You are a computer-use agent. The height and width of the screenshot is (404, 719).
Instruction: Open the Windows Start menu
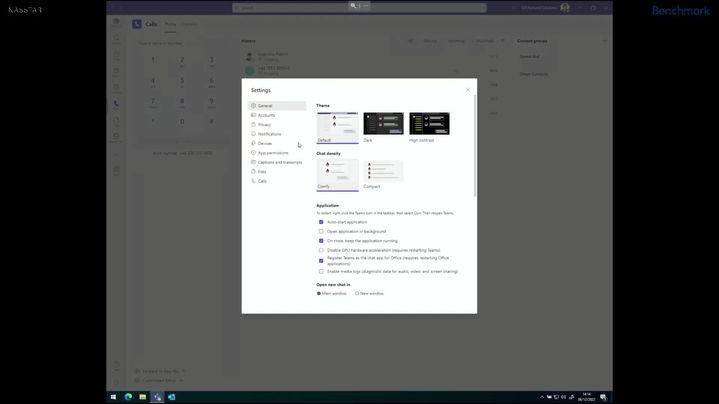pyautogui.click(x=113, y=397)
